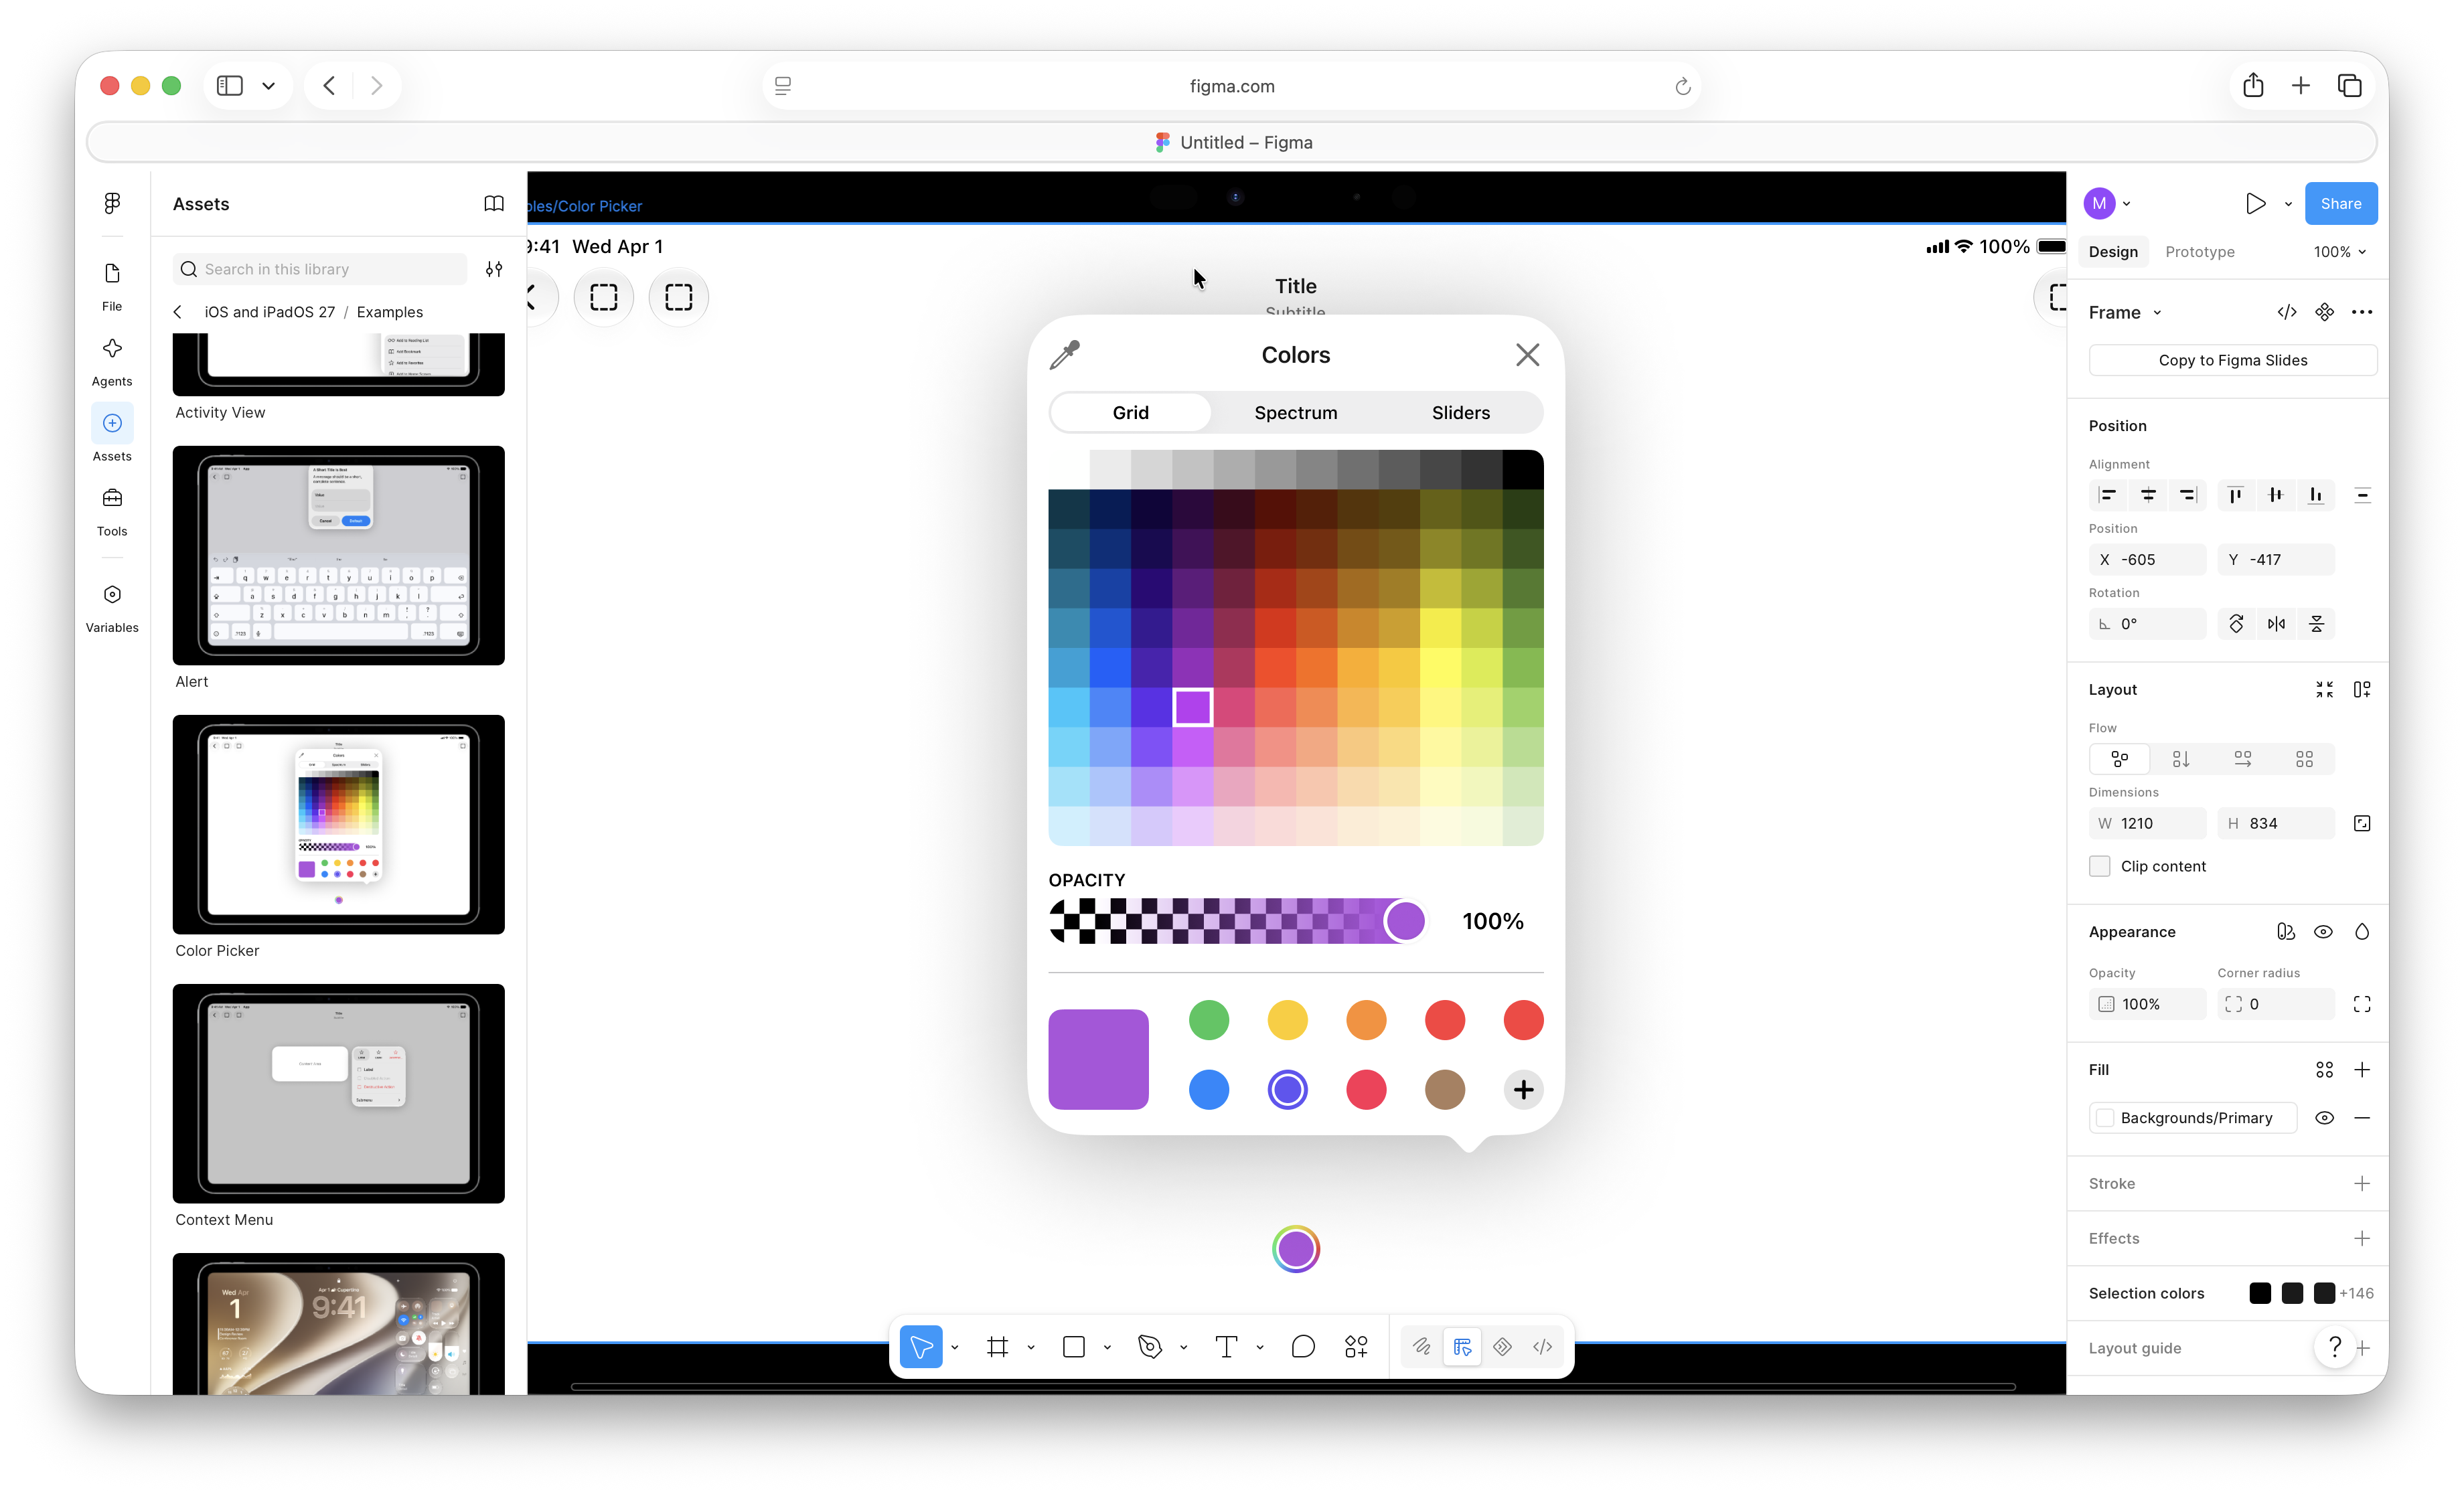Align selection to left
The width and height of the screenshot is (2464, 1494).
[2108, 495]
